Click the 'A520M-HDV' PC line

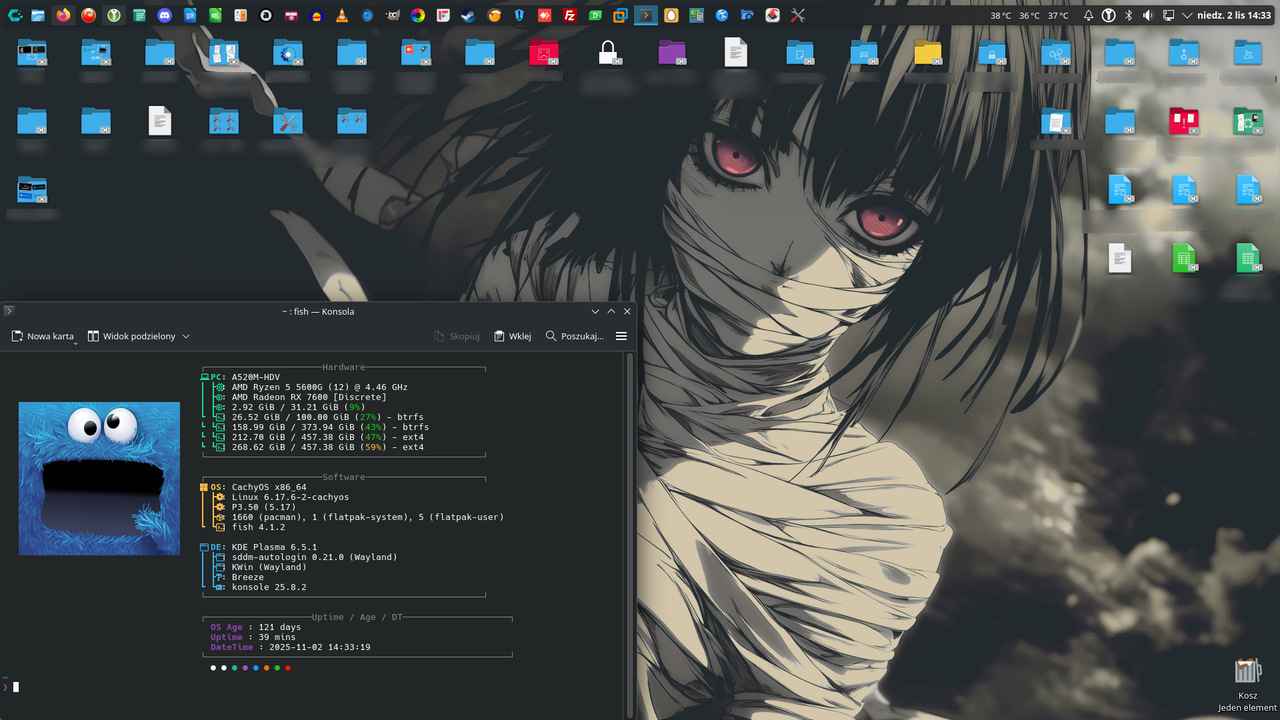(256, 377)
